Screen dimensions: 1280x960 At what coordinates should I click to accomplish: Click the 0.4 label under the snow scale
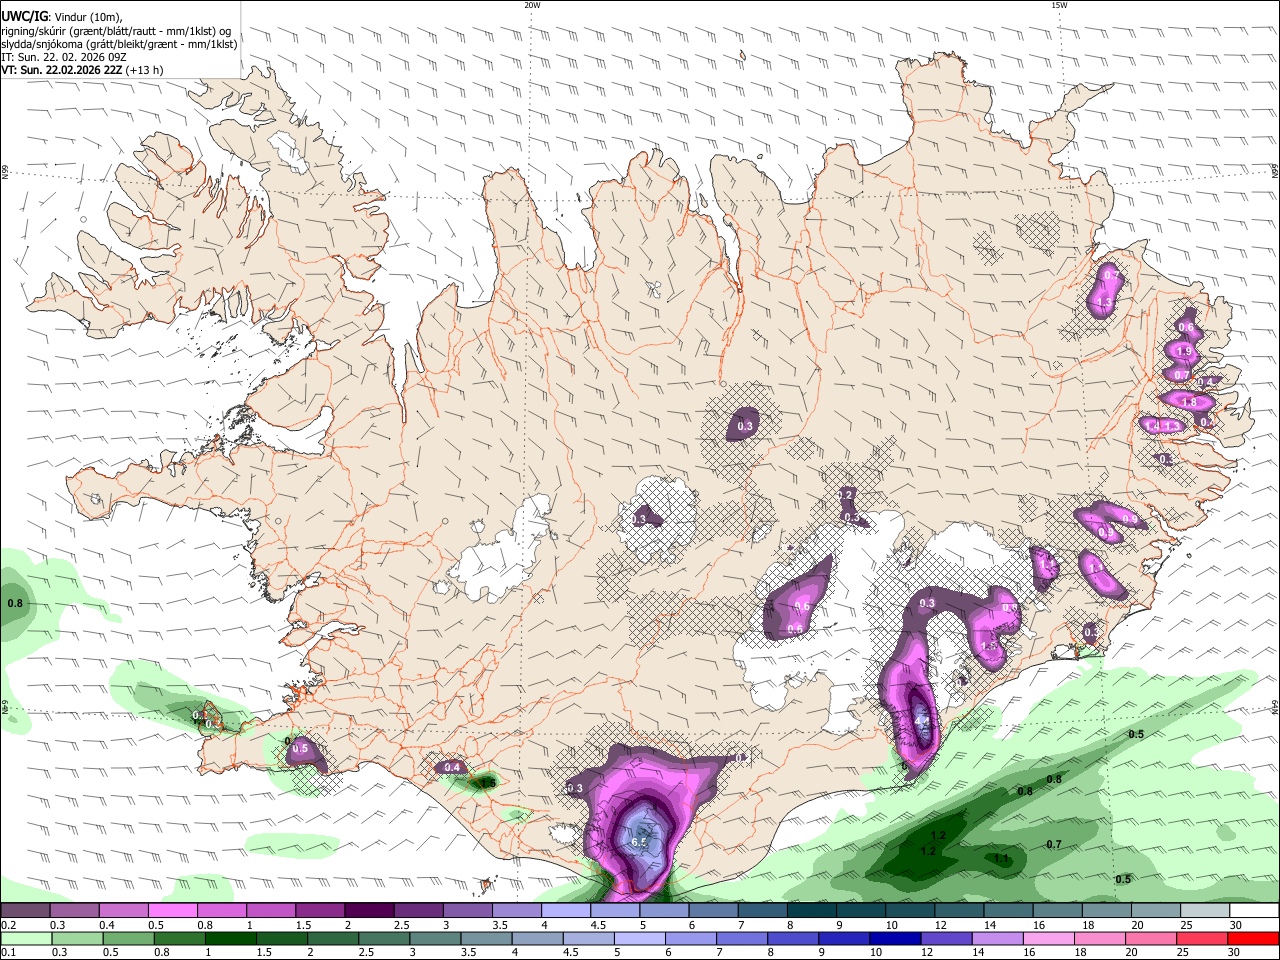(x=107, y=926)
